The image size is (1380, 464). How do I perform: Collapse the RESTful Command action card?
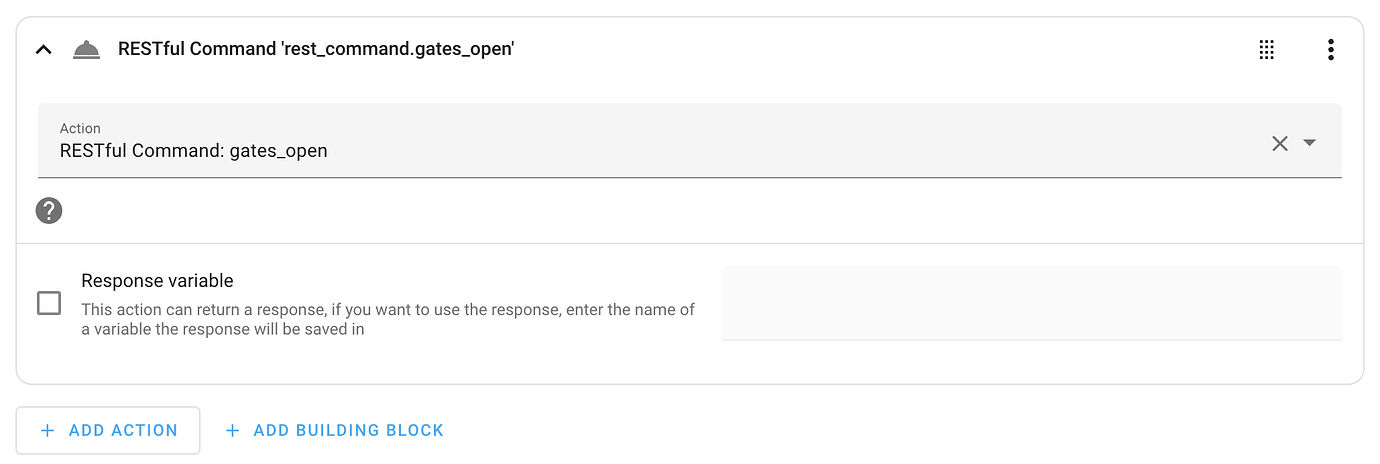click(44, 49)
